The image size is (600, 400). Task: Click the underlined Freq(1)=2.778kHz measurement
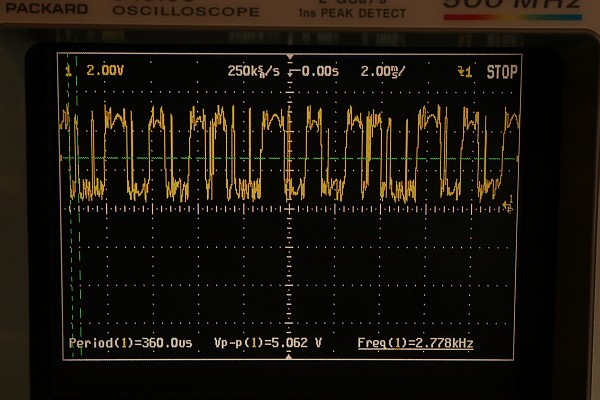coord(415,343)
